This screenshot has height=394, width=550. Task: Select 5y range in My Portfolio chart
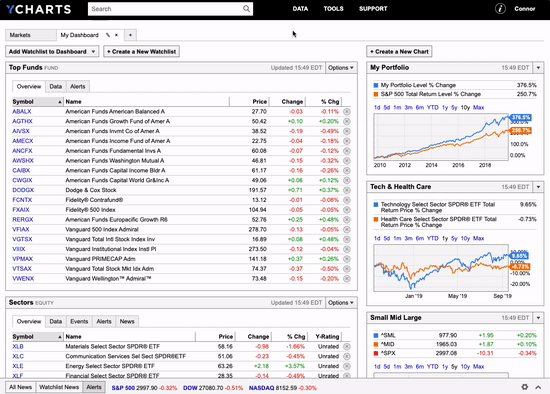click(454, 108)
